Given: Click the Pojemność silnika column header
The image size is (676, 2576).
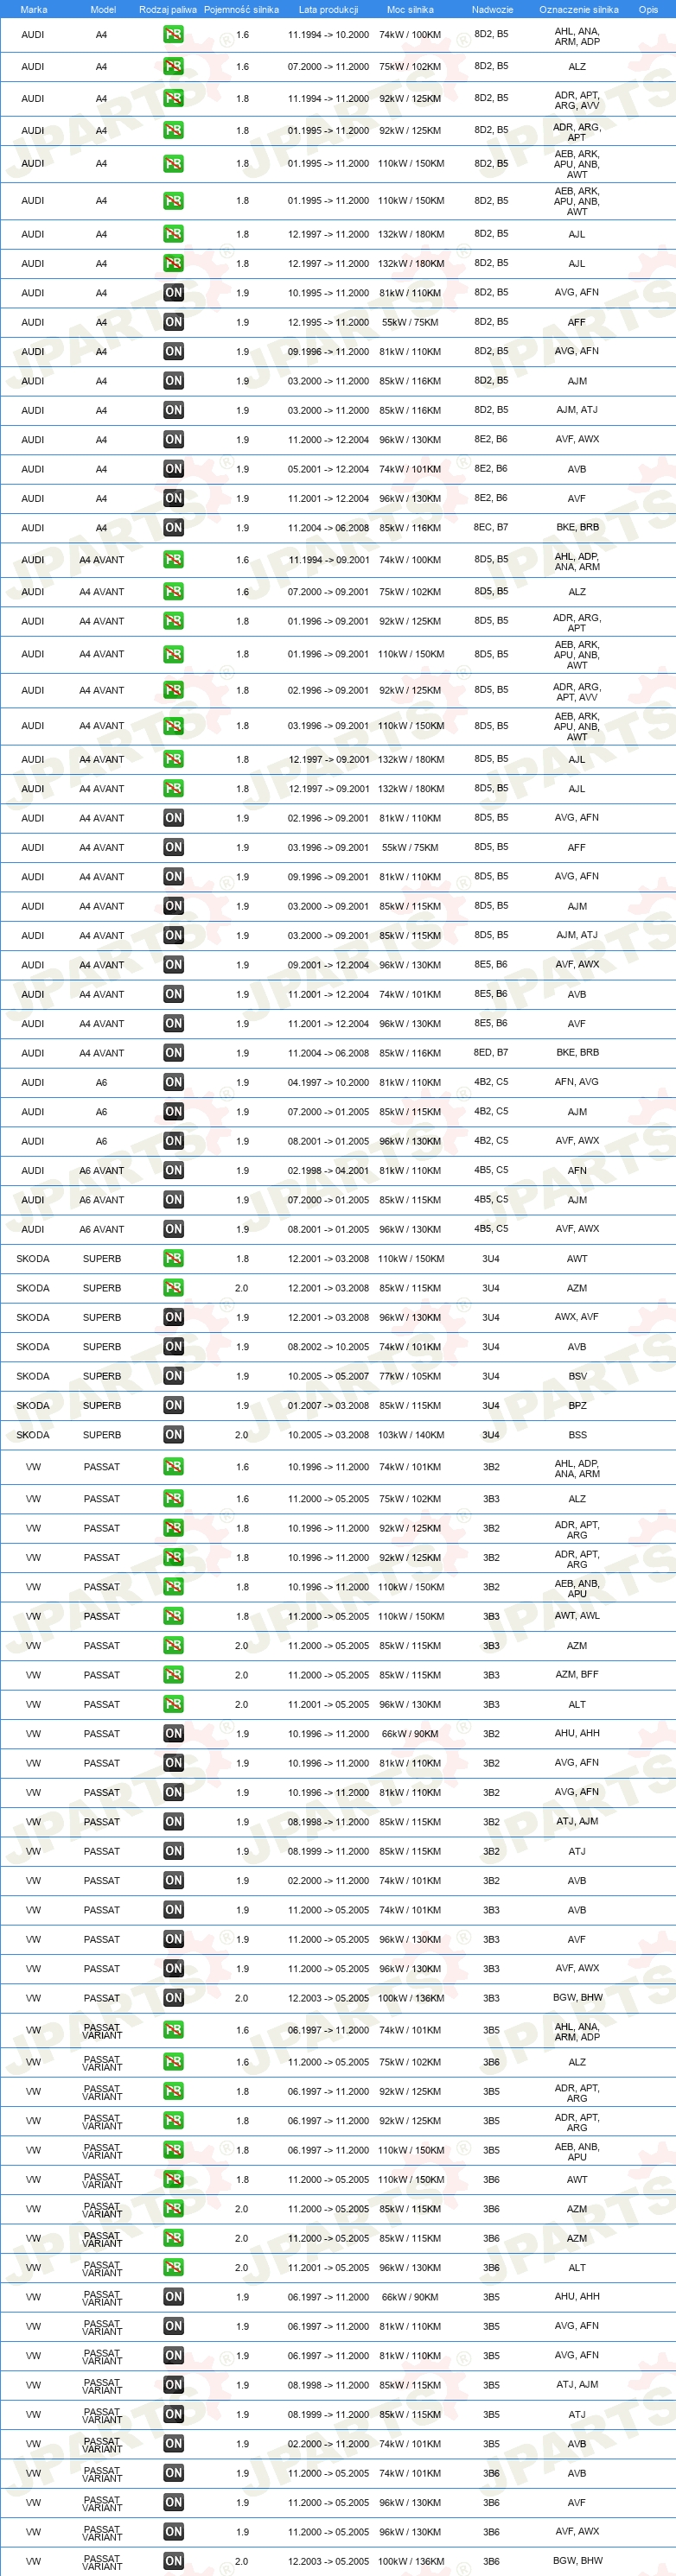Looking at the screenshot, I should [241, 9].
